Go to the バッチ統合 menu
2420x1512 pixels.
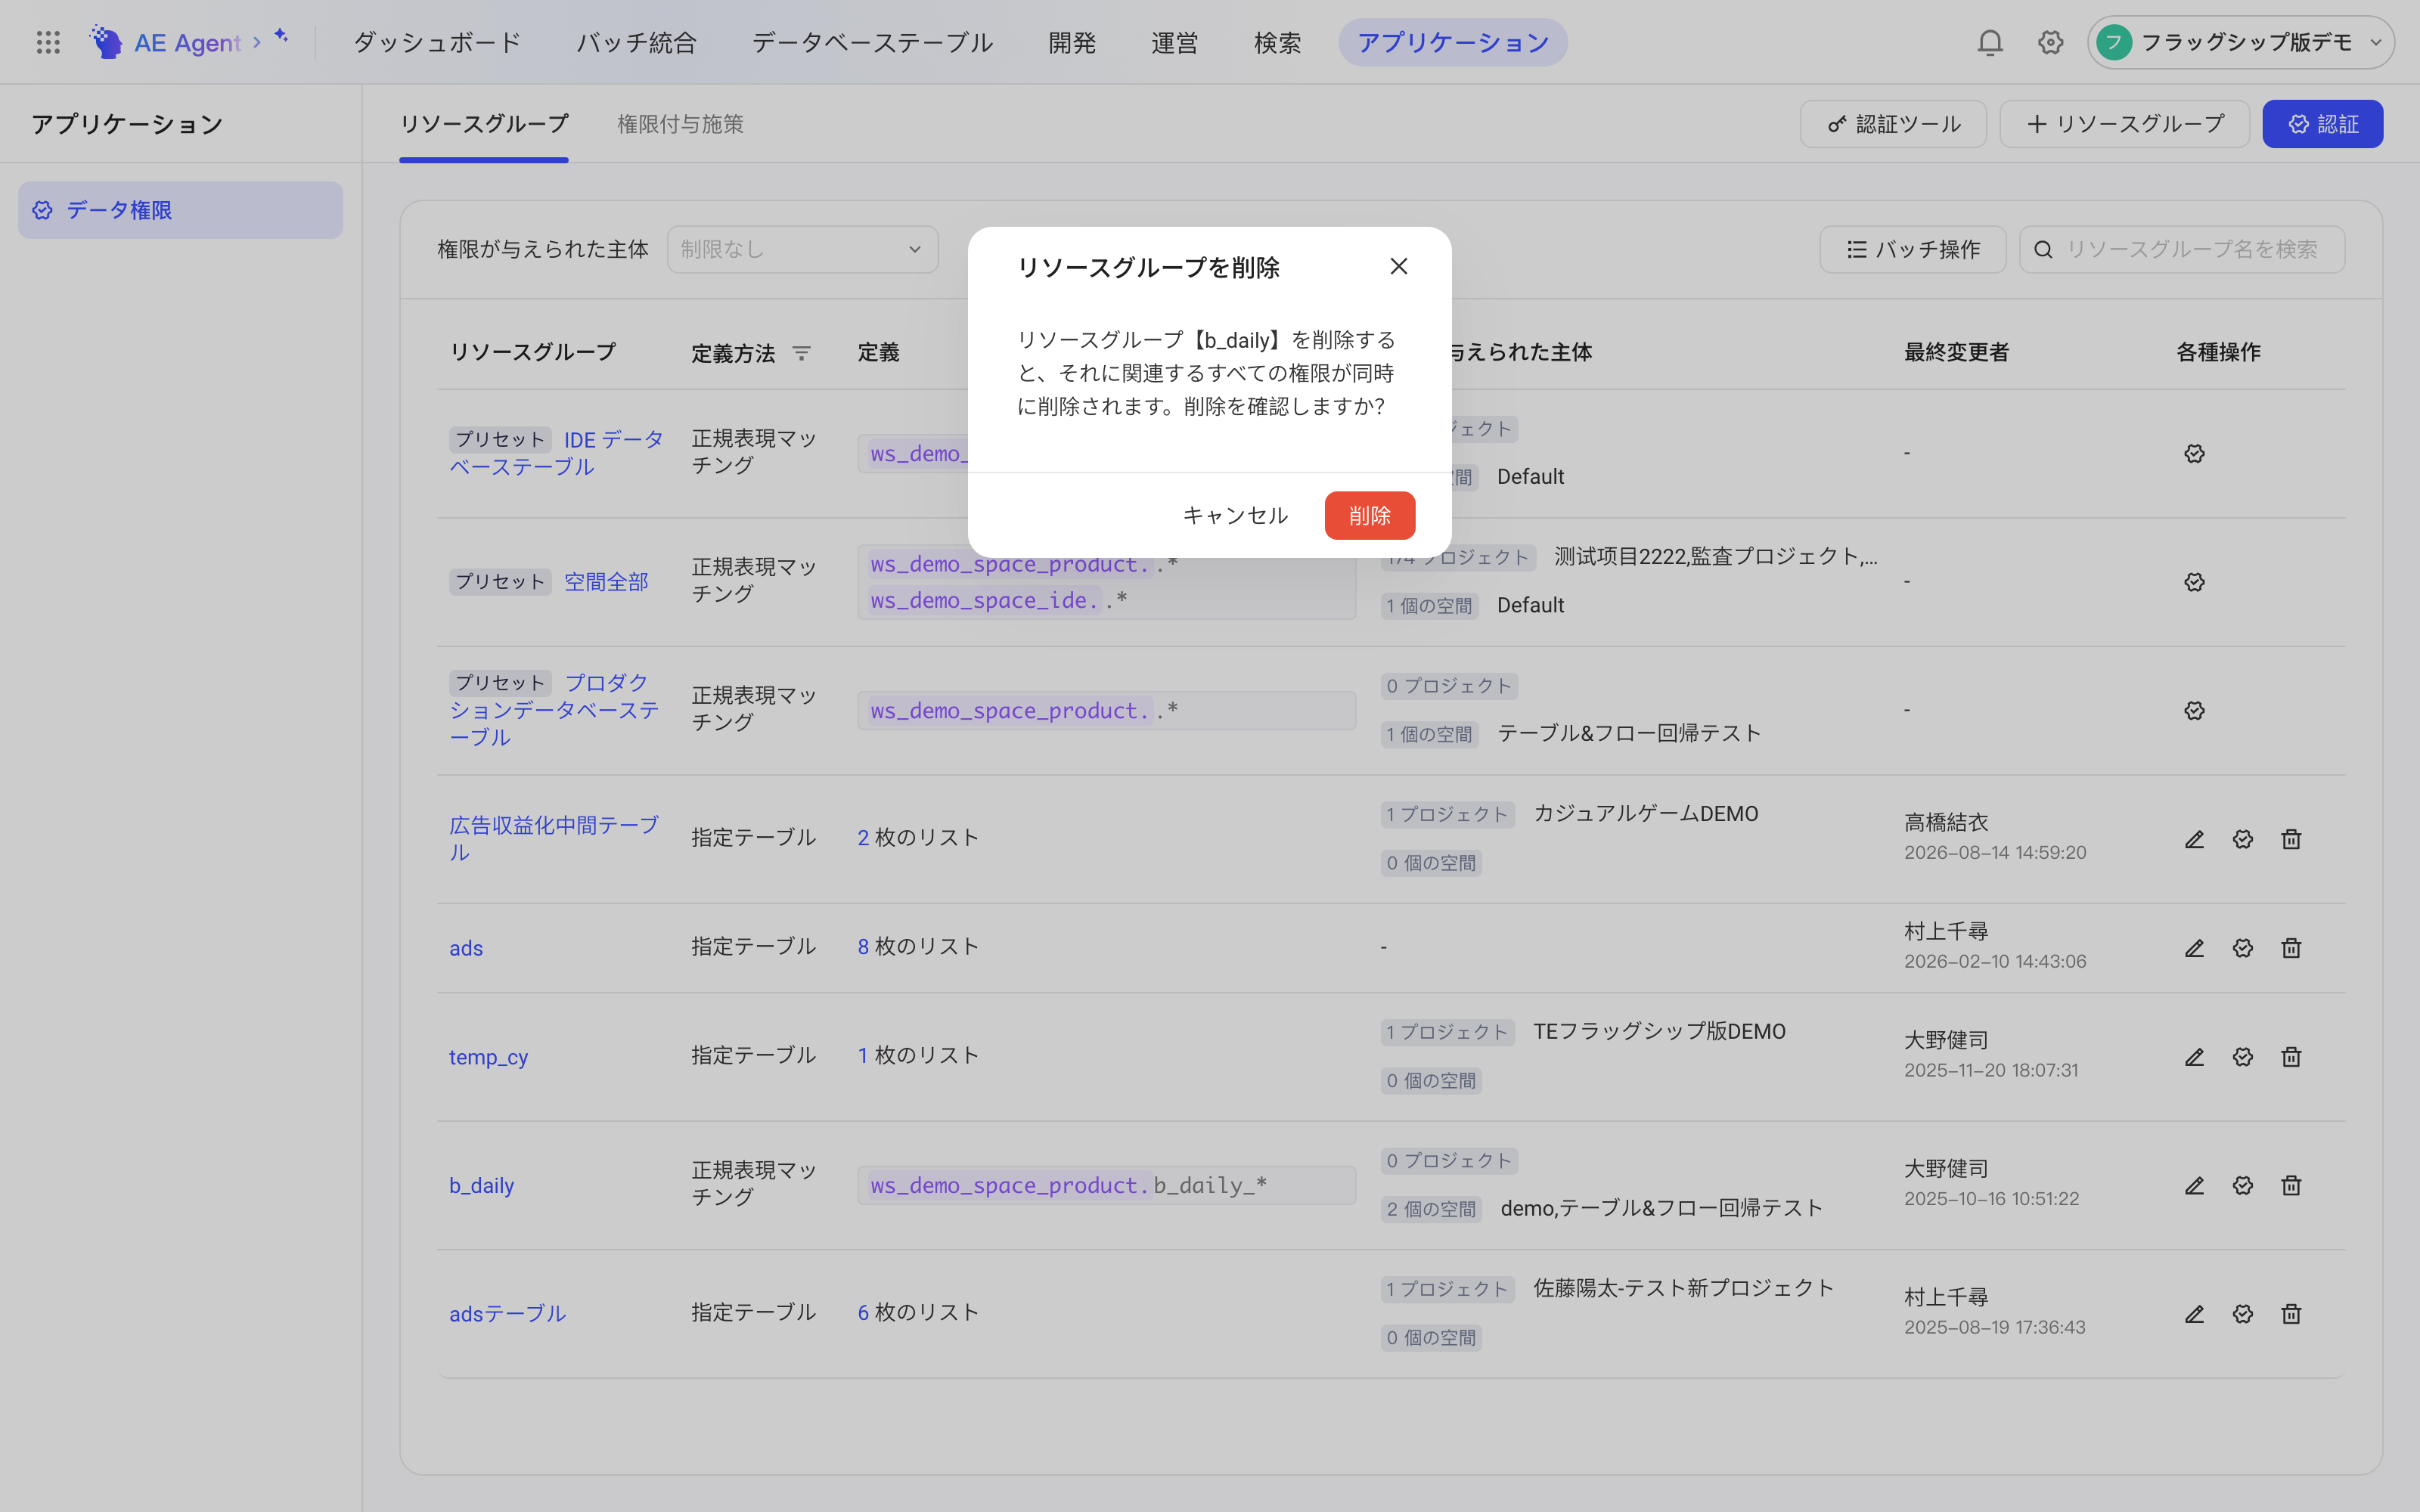pos(636,42)
